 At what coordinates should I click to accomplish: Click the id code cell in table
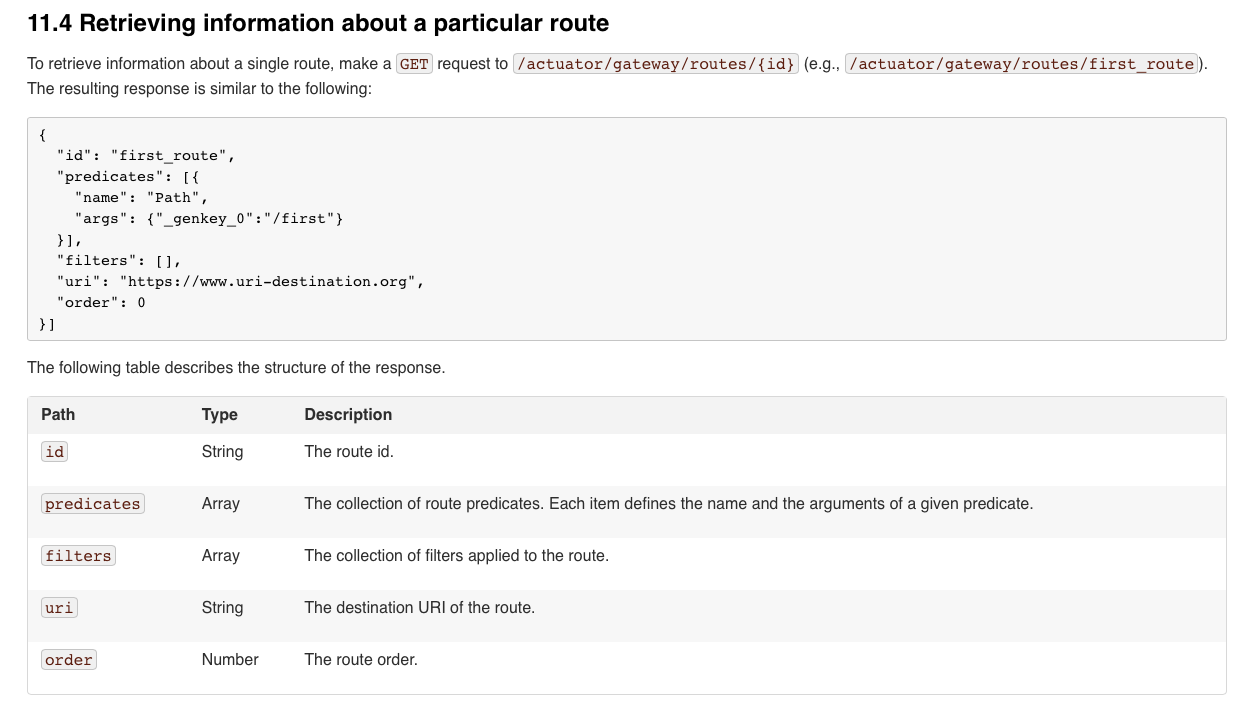55,452
